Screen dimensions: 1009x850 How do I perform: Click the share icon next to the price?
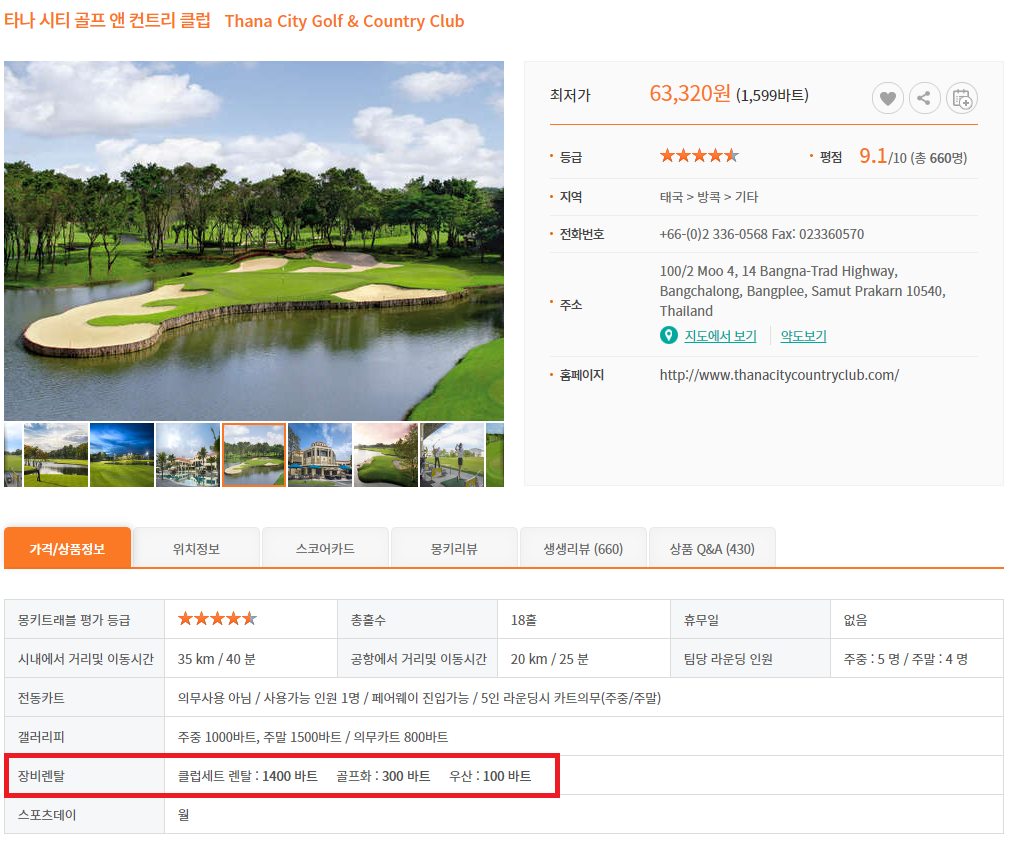[924, 98]
